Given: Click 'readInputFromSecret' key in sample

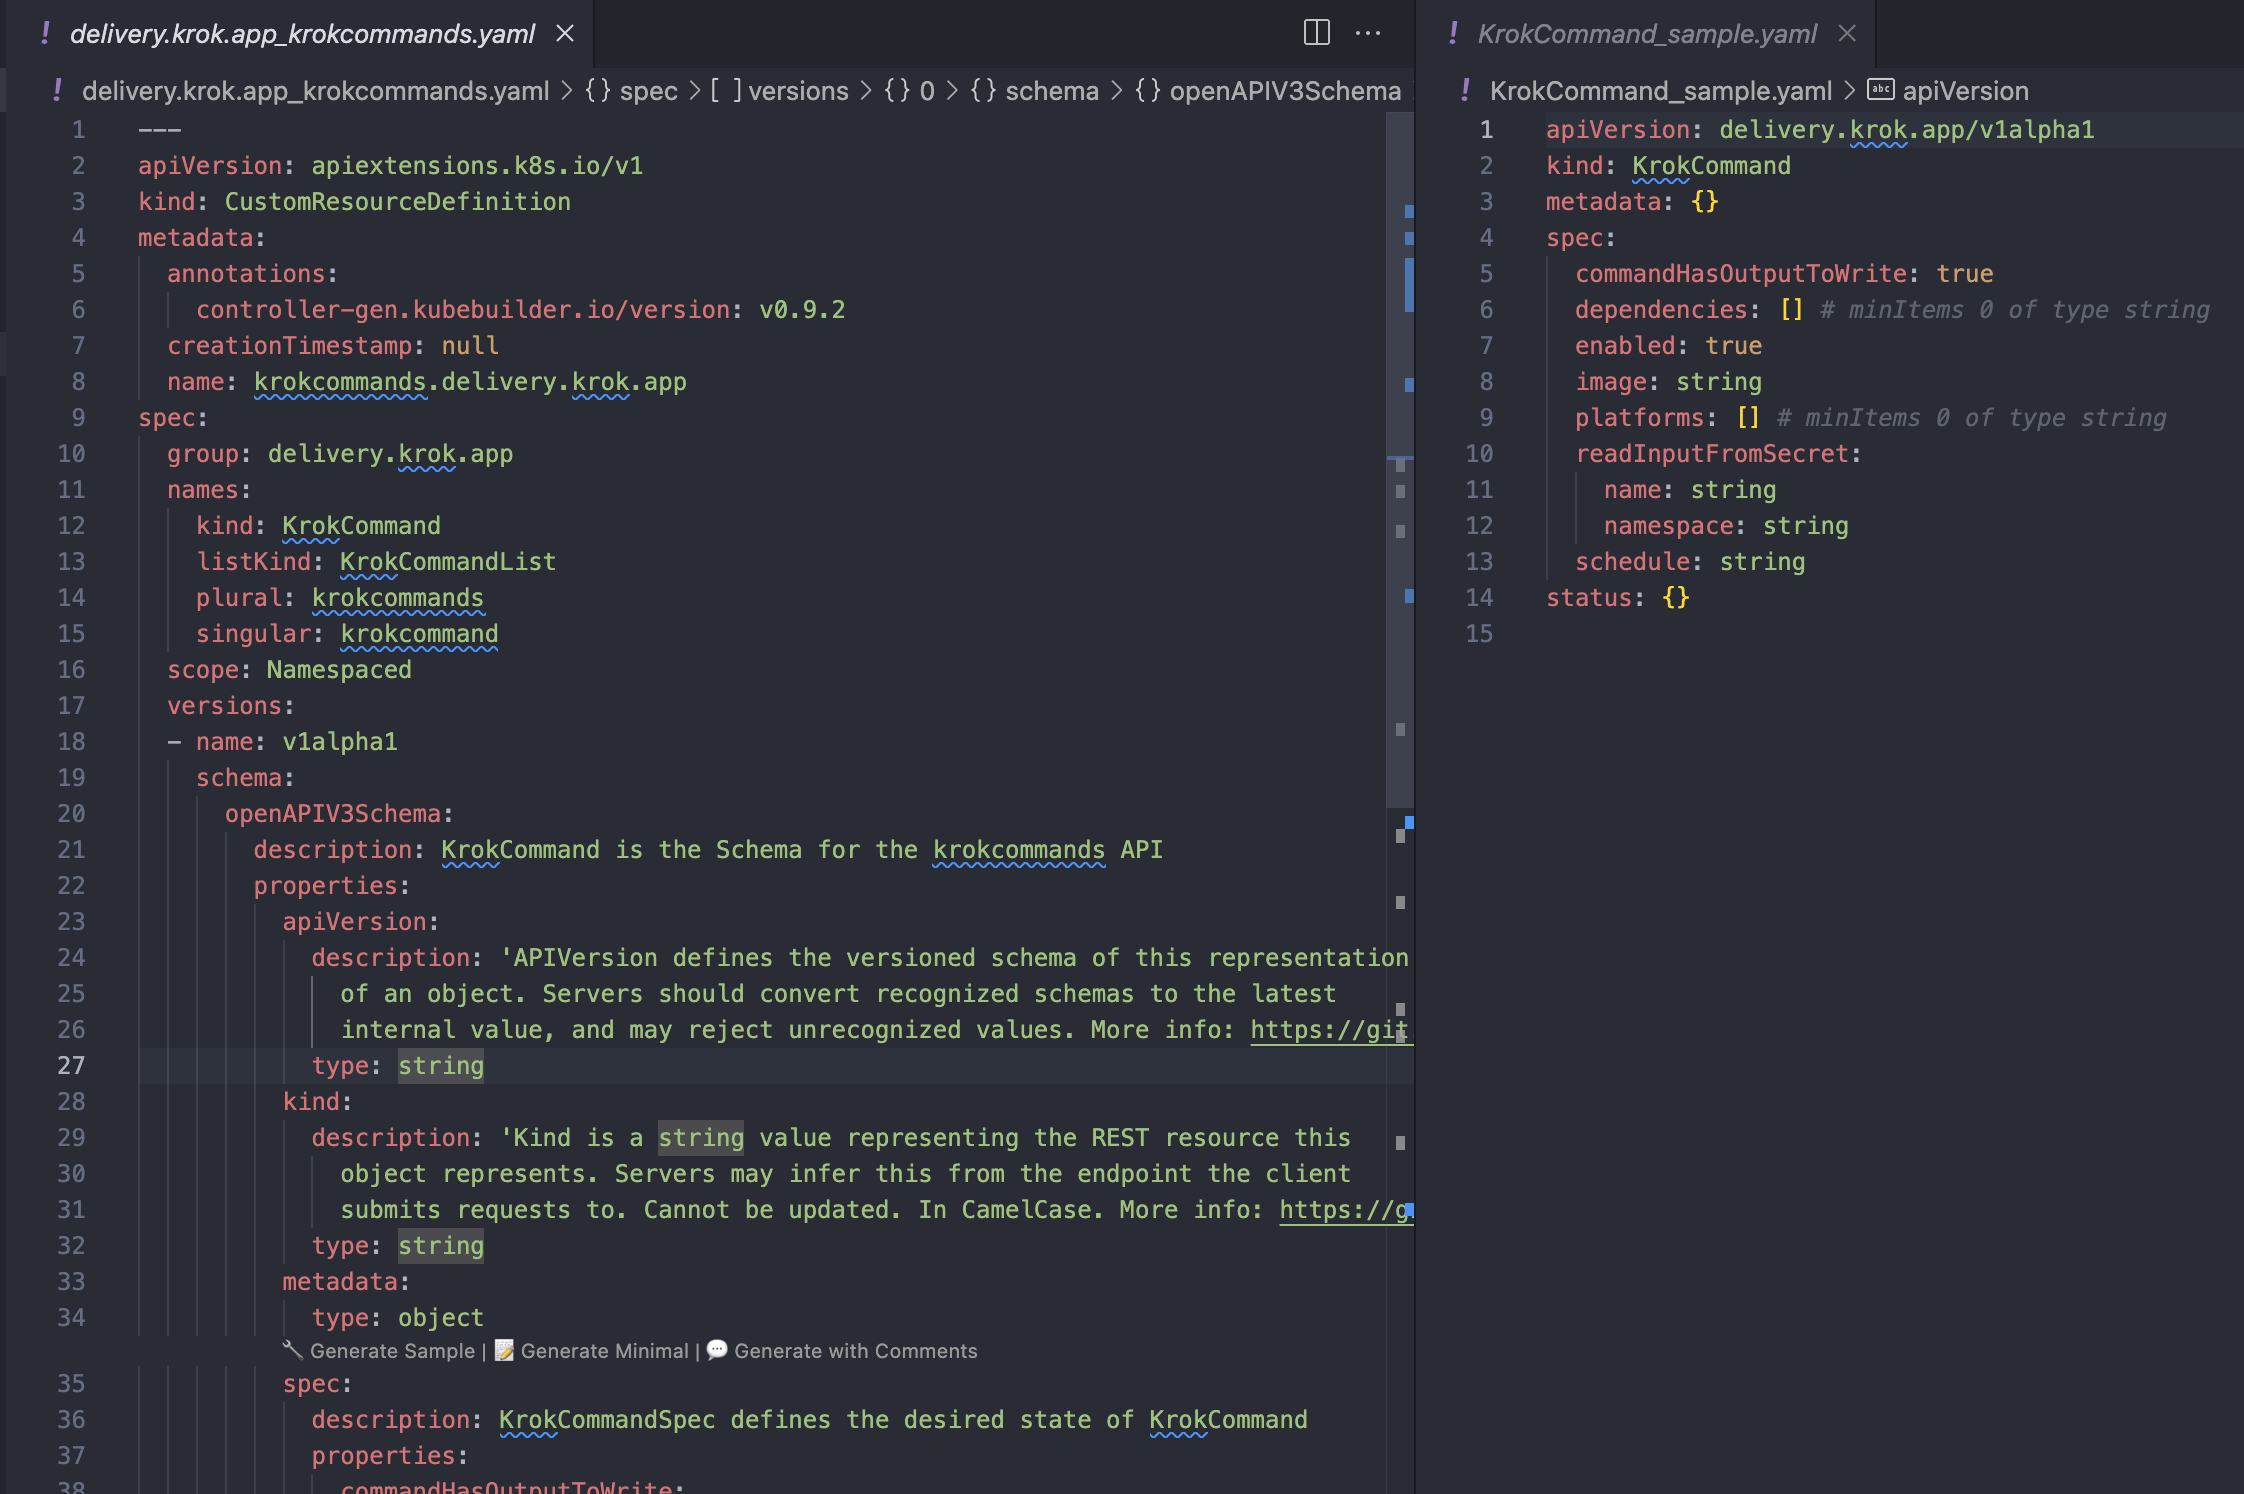Looking at the screenshot, I should [x=1712, y=454].
